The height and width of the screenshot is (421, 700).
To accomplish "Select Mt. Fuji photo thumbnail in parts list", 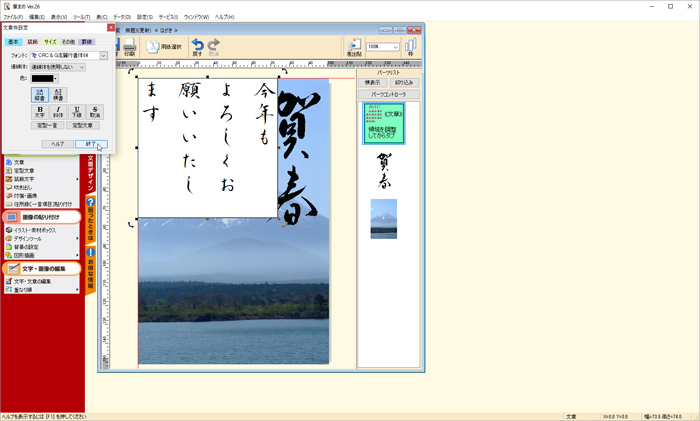I will tap(383, 218).
